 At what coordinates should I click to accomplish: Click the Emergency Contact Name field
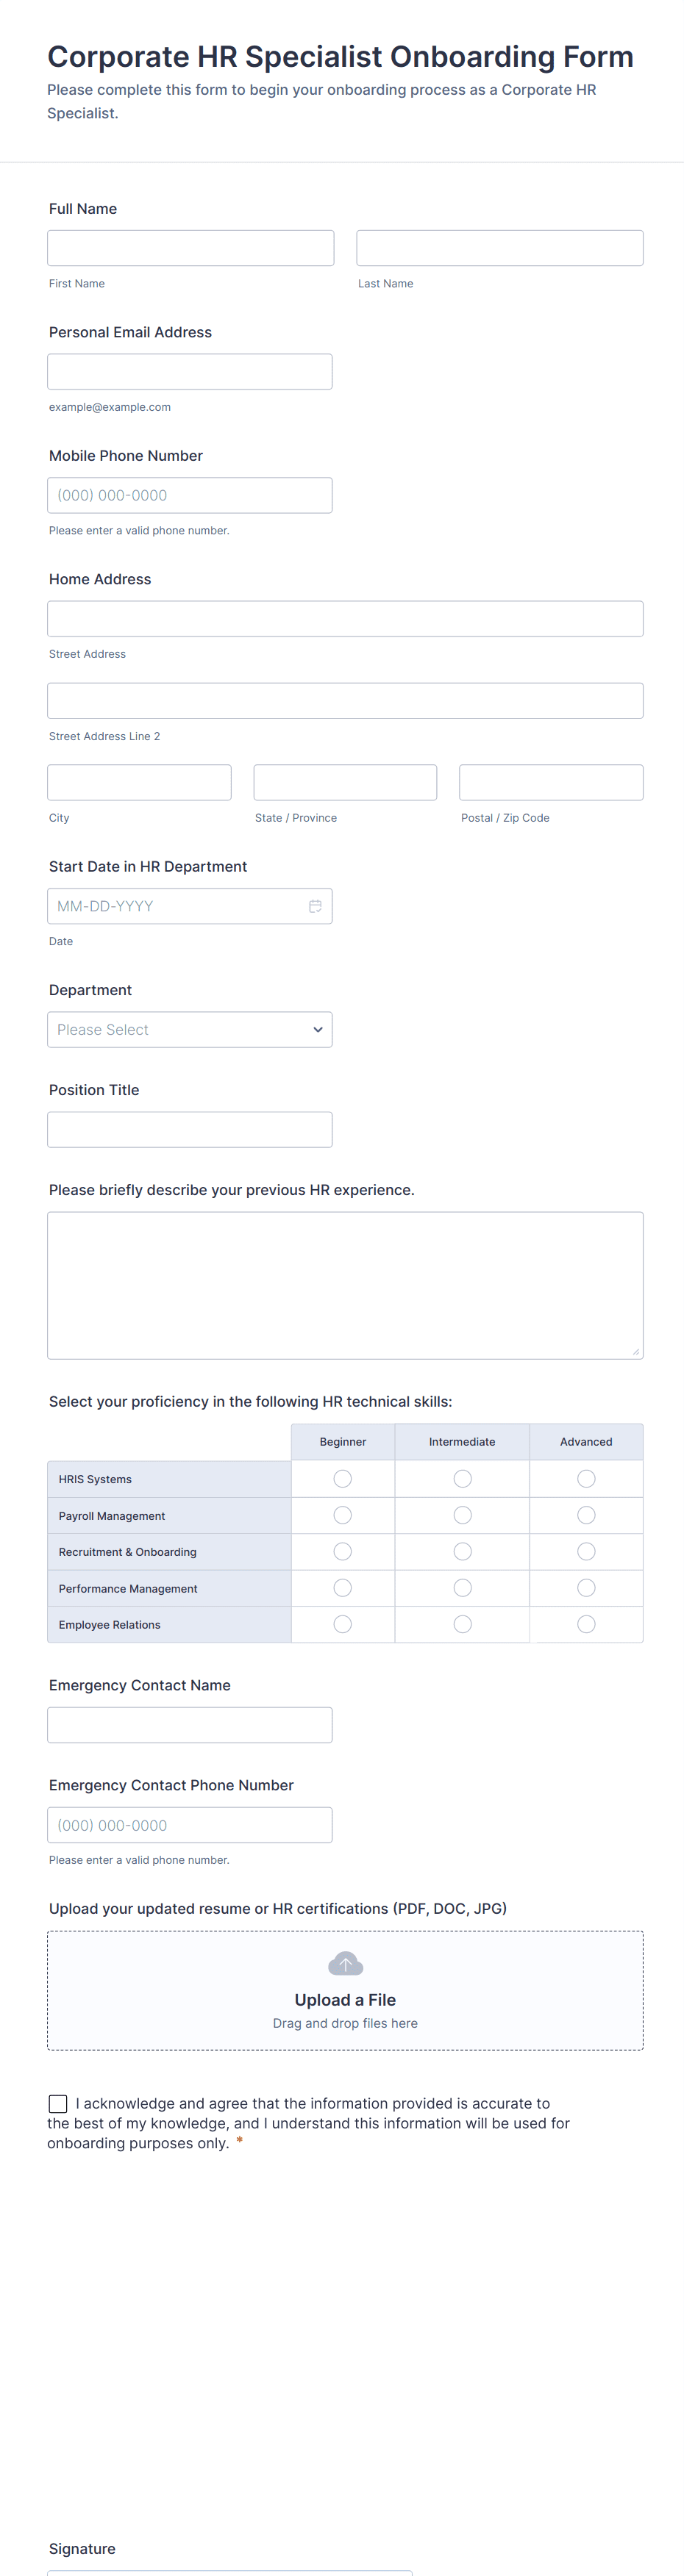(x=190, y=1725)
